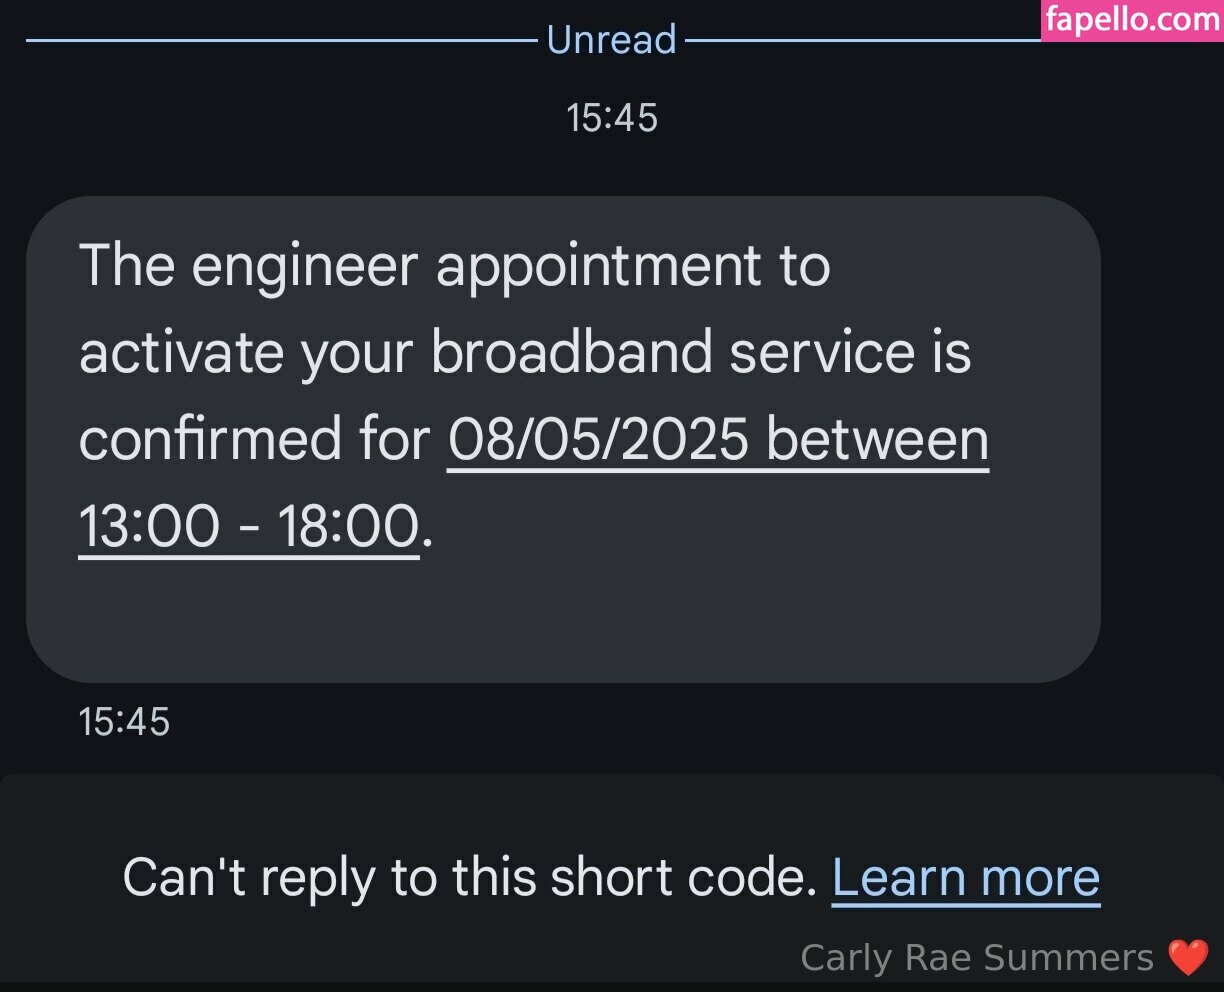The height and width of the screenshot is (992, 1224).
Task: Tap the underlined 08/05/2025 date link
Action: click(598, 439)
